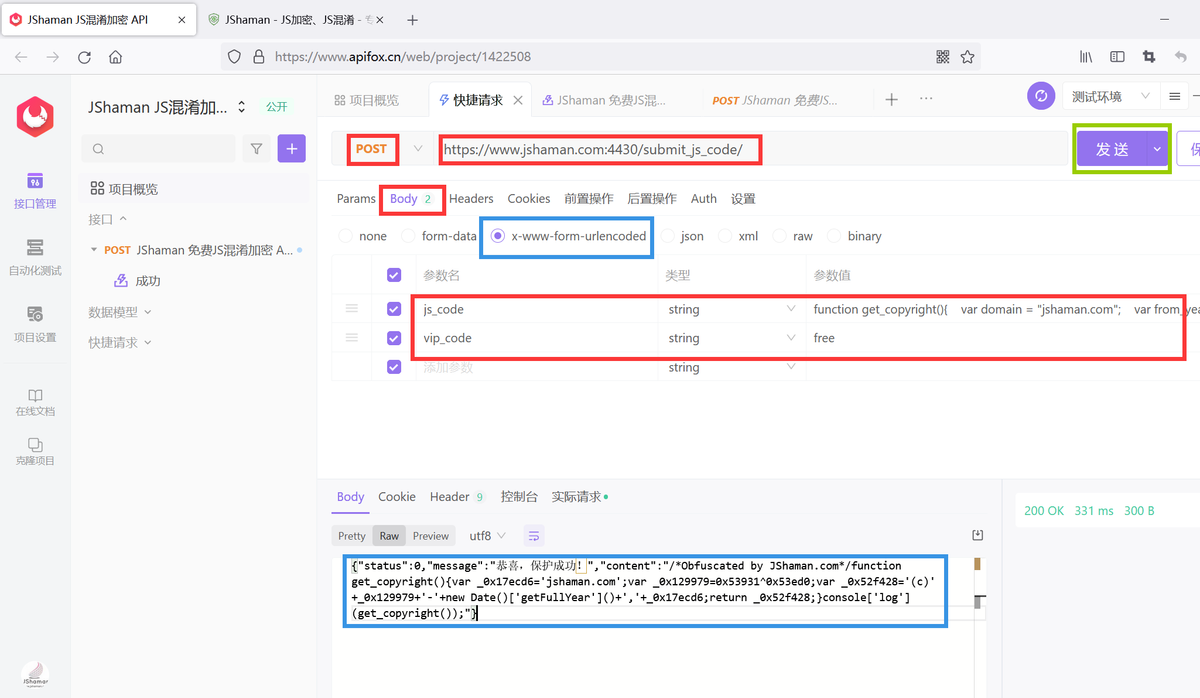Disable the vip_code parameter checkbox
The width and height of the screenshot is (1200, 698).
pyautogui.click(x=393, y=338)
